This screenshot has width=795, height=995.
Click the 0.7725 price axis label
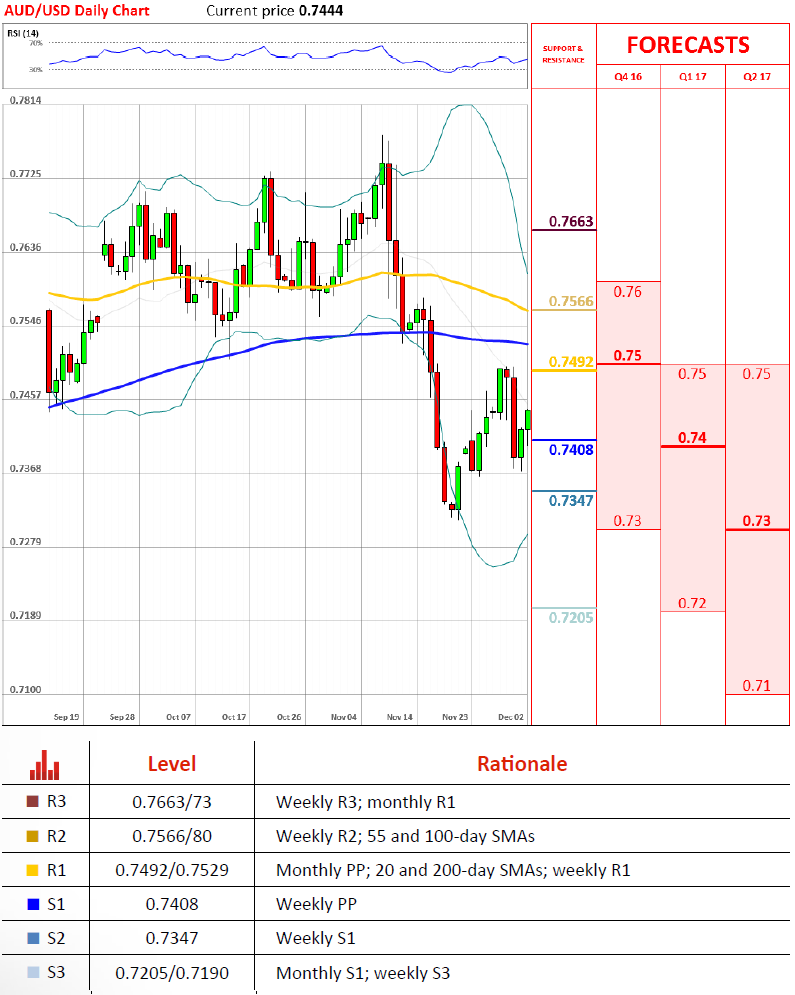point(25,173)
